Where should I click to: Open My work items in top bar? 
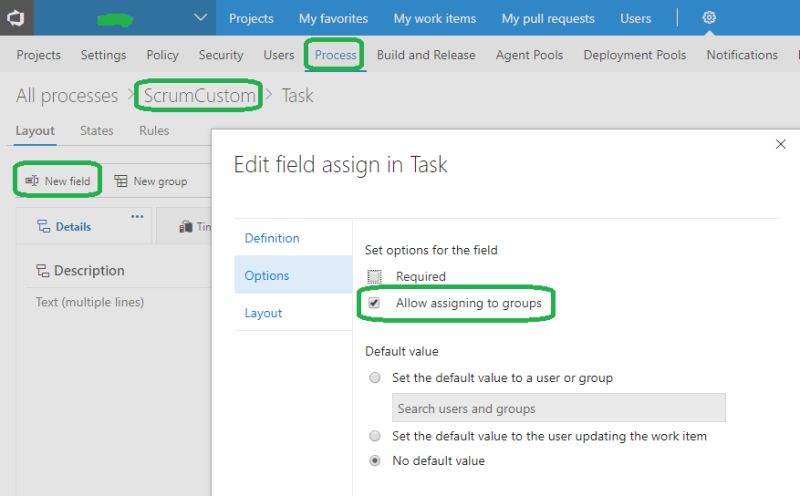pyautogui.click(x=435, y=18)
